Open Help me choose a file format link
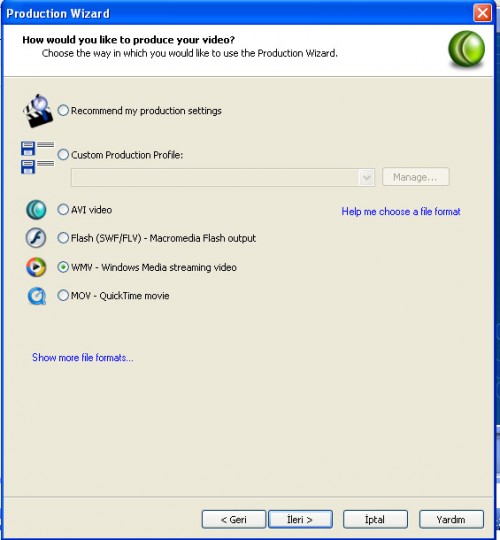Image resolution: width=500 pixels, height=540 pixels. pos(401,211)
